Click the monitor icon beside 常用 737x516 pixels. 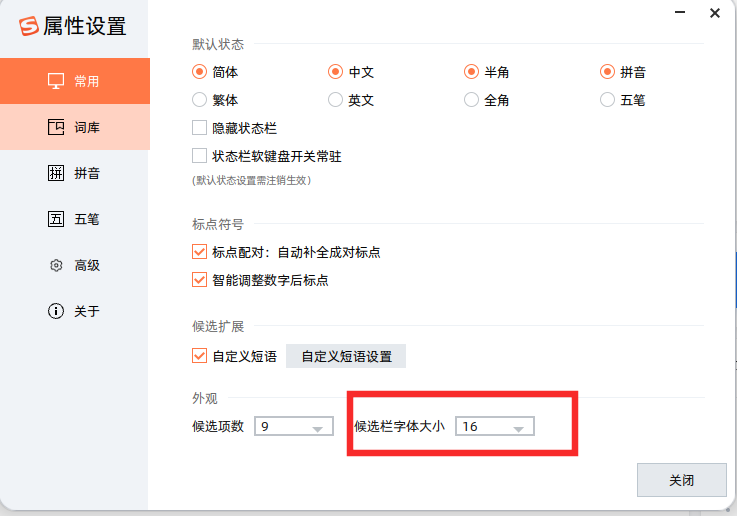pos(56,81)
